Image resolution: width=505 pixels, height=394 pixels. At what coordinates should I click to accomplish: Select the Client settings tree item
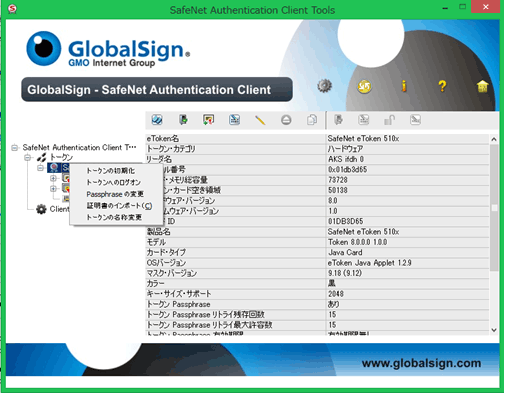click(59, 209)
